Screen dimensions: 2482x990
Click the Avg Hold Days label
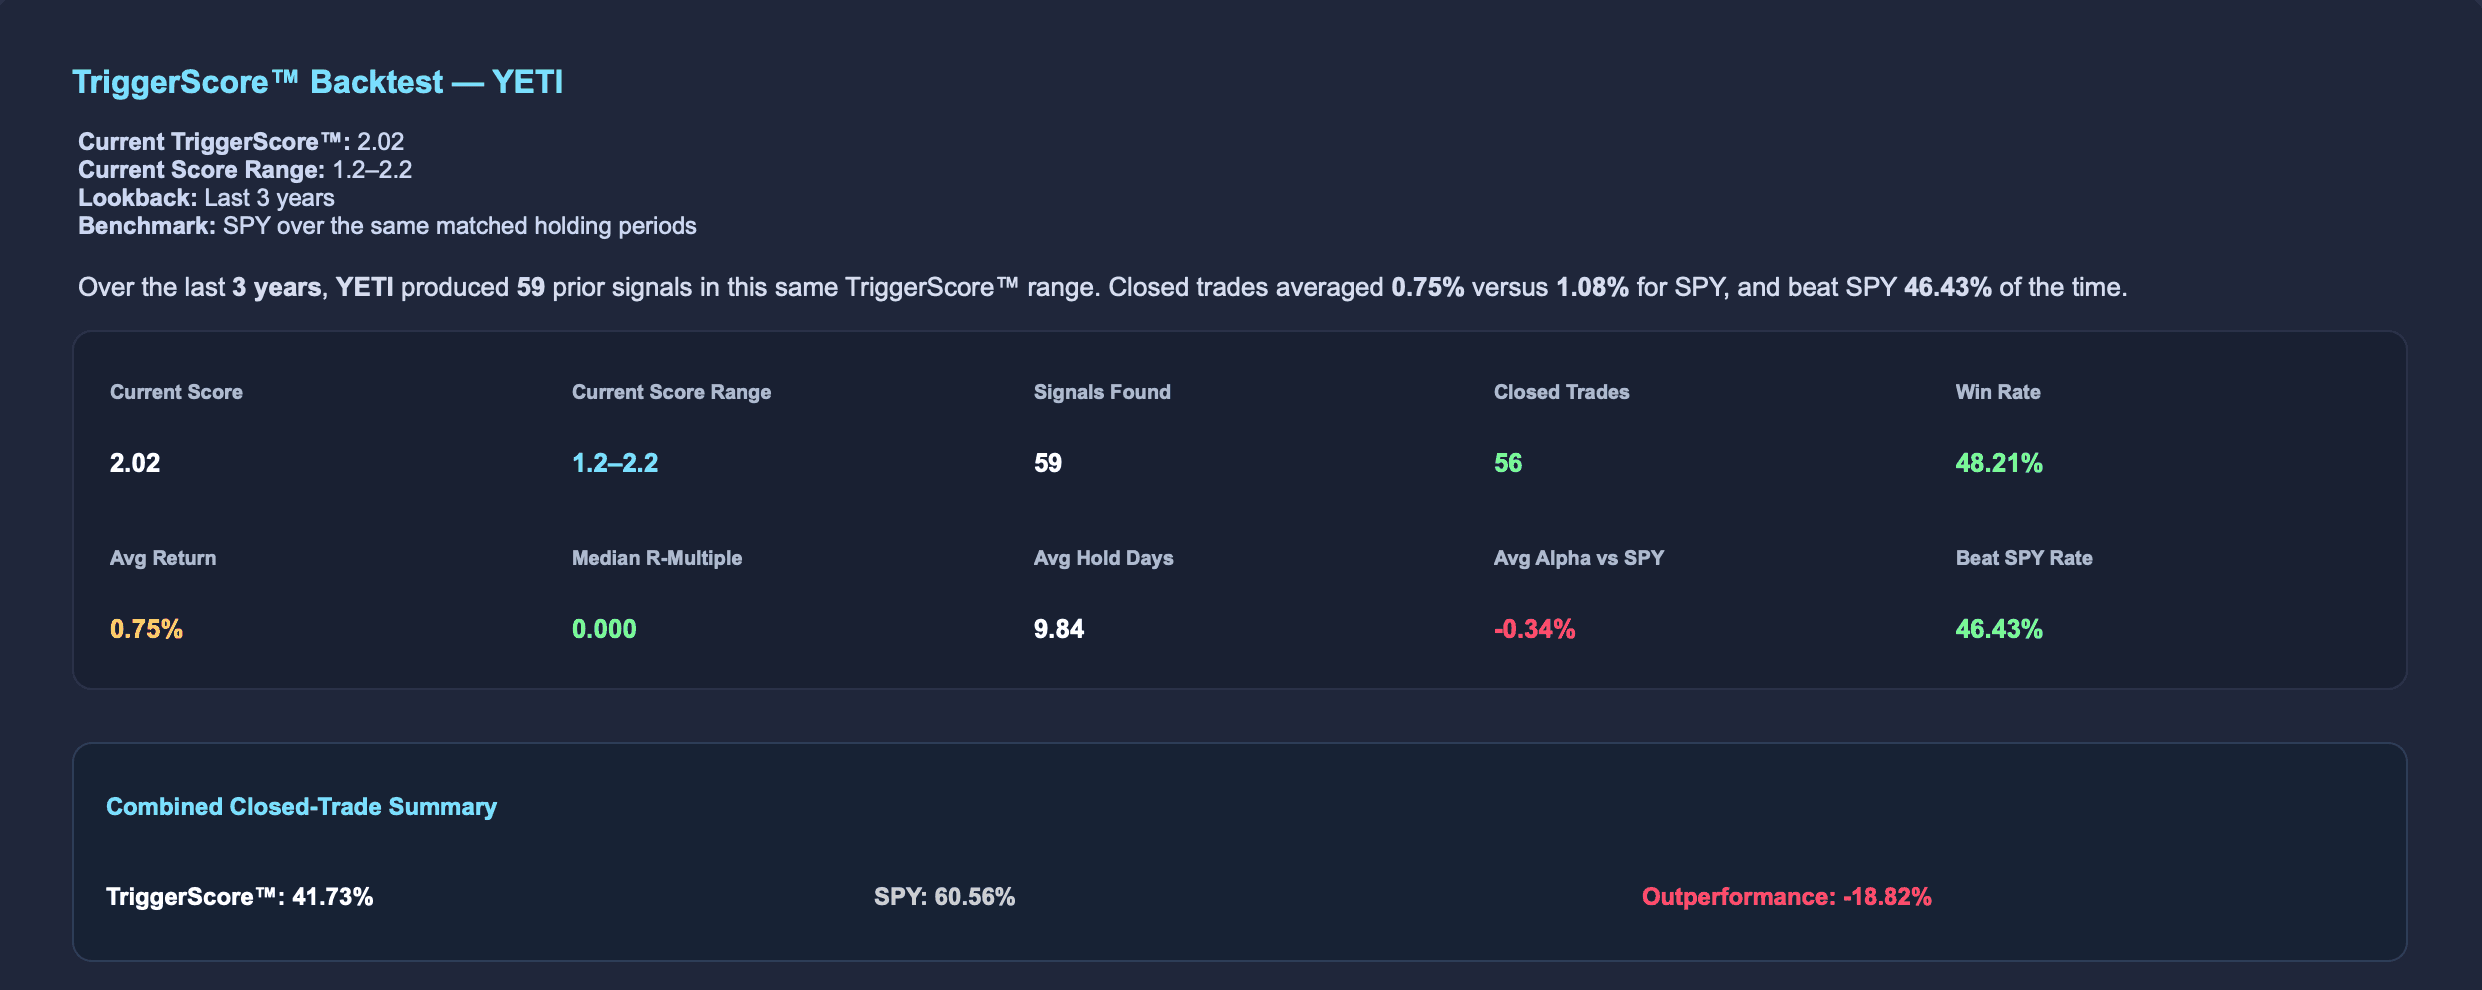(x=1103, y=558)
